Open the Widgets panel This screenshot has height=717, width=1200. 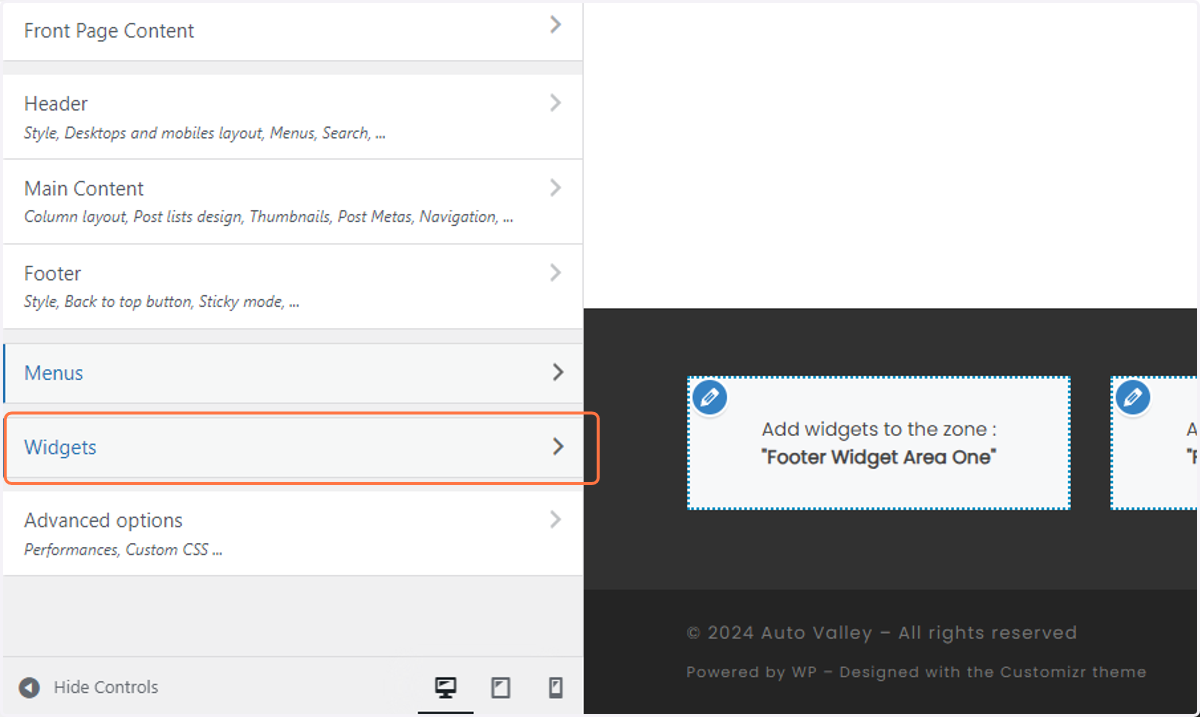292,447
